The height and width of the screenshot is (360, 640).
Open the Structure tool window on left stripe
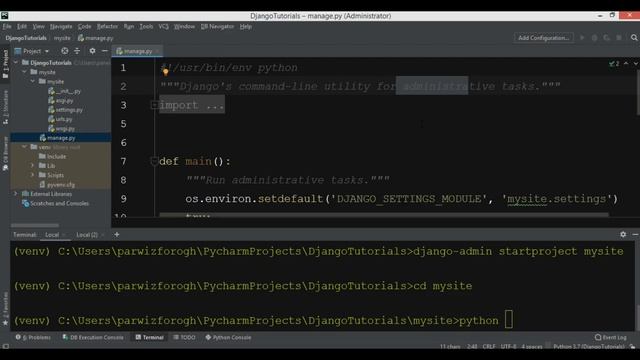[x=5, y=107]
